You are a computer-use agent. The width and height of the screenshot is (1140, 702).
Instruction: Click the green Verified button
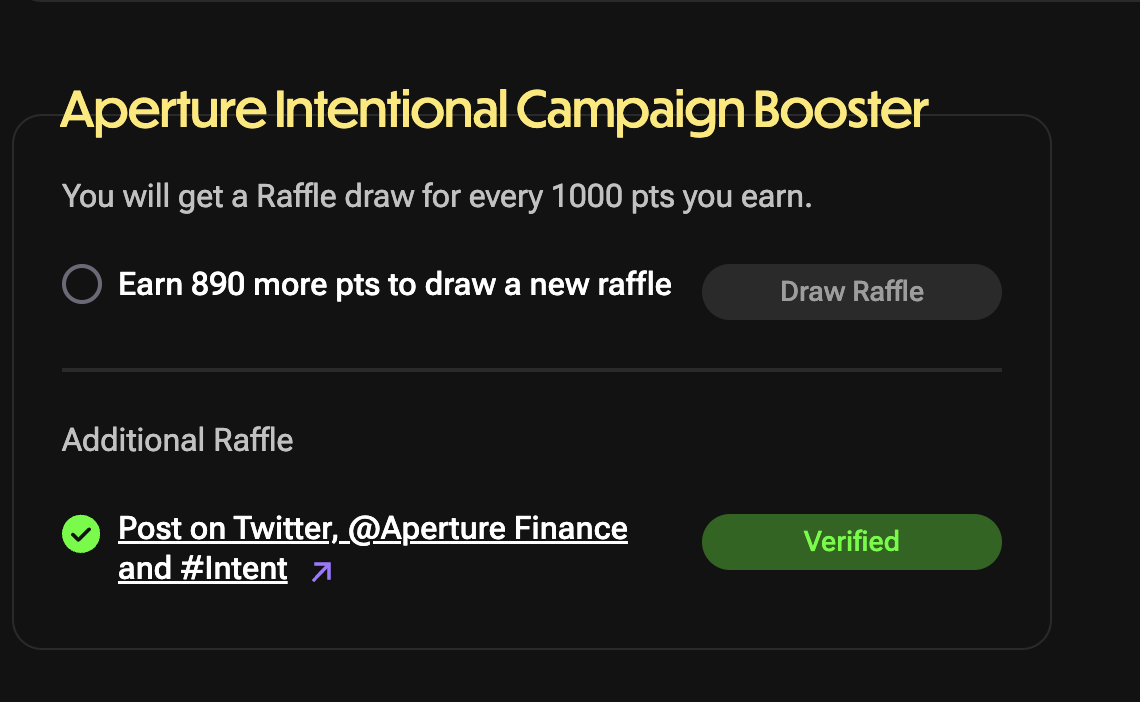[851, 541]
